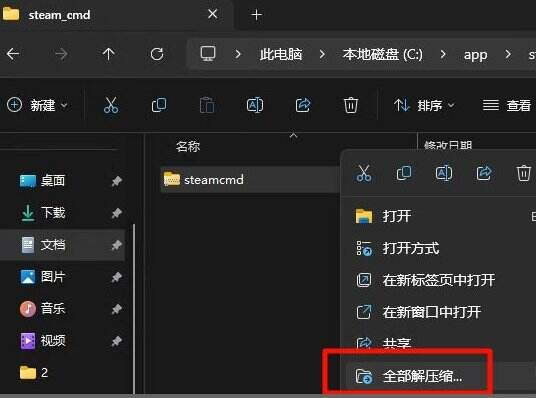The image size is (536, 398).
Task: Navigate to 此电脑 breadcrumb
Action: [281, 54]
